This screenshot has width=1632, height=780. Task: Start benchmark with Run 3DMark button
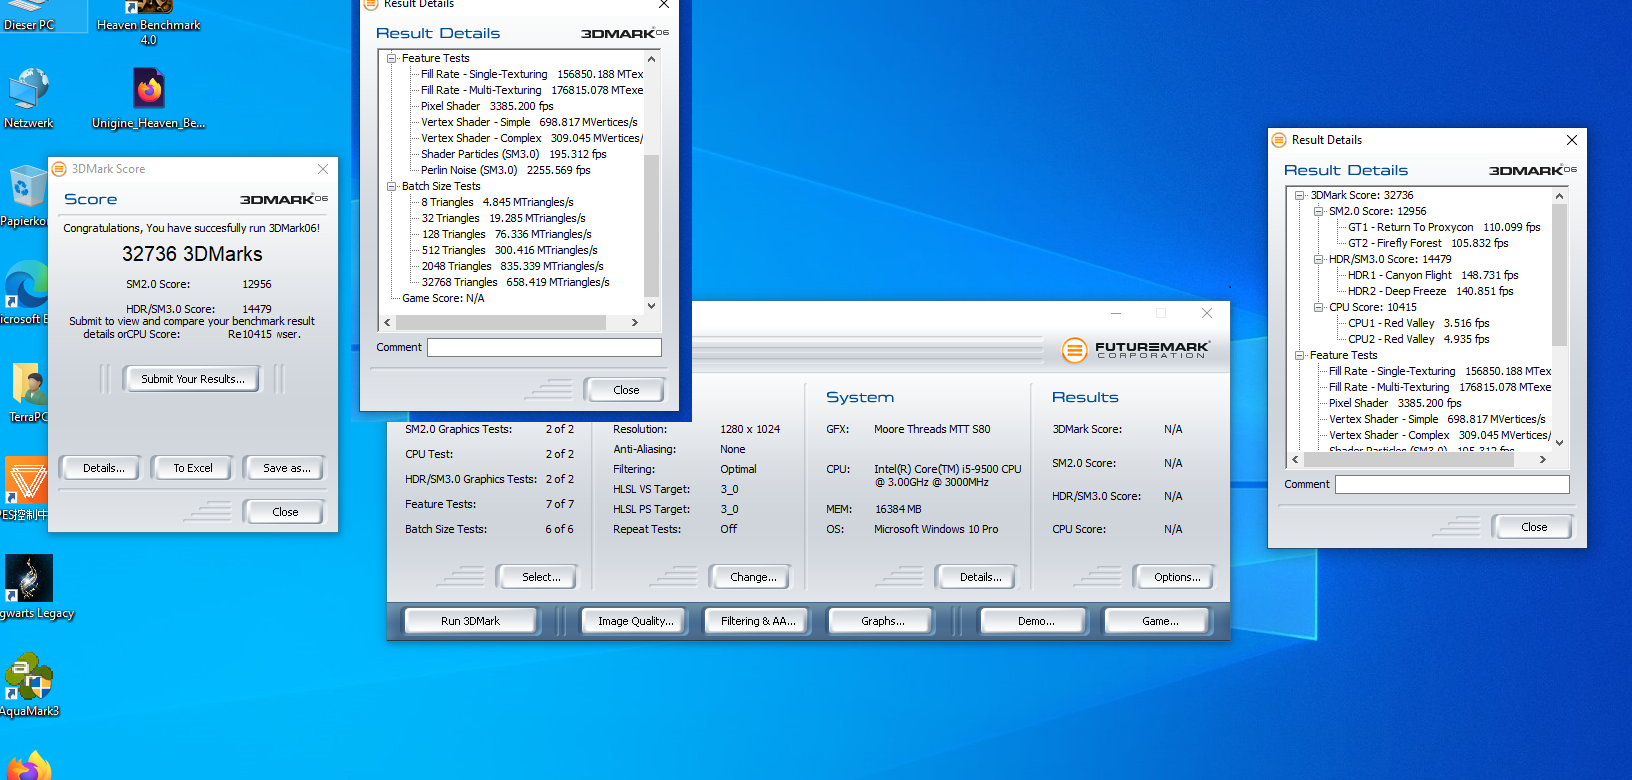pyautogui.click(x=470, y=621)
